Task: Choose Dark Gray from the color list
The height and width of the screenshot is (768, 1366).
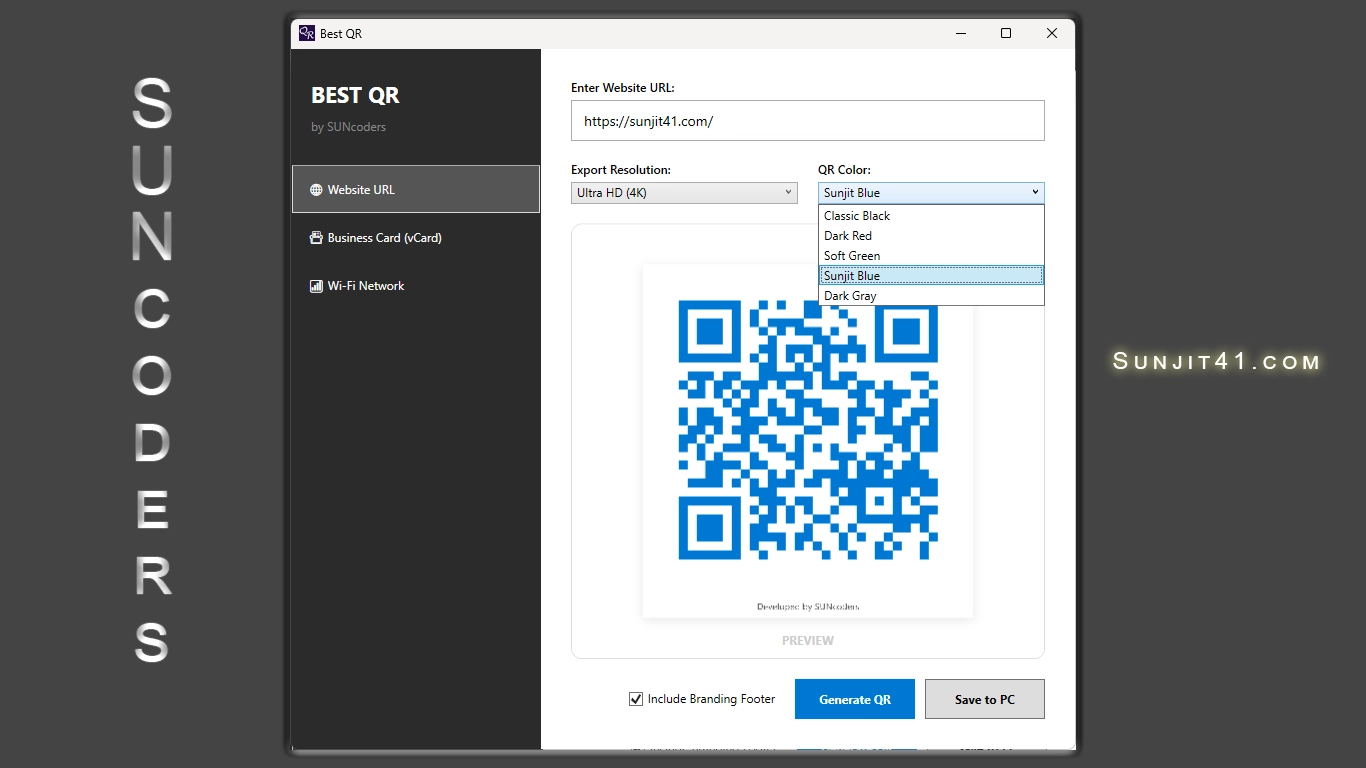Action: [931, 296]
